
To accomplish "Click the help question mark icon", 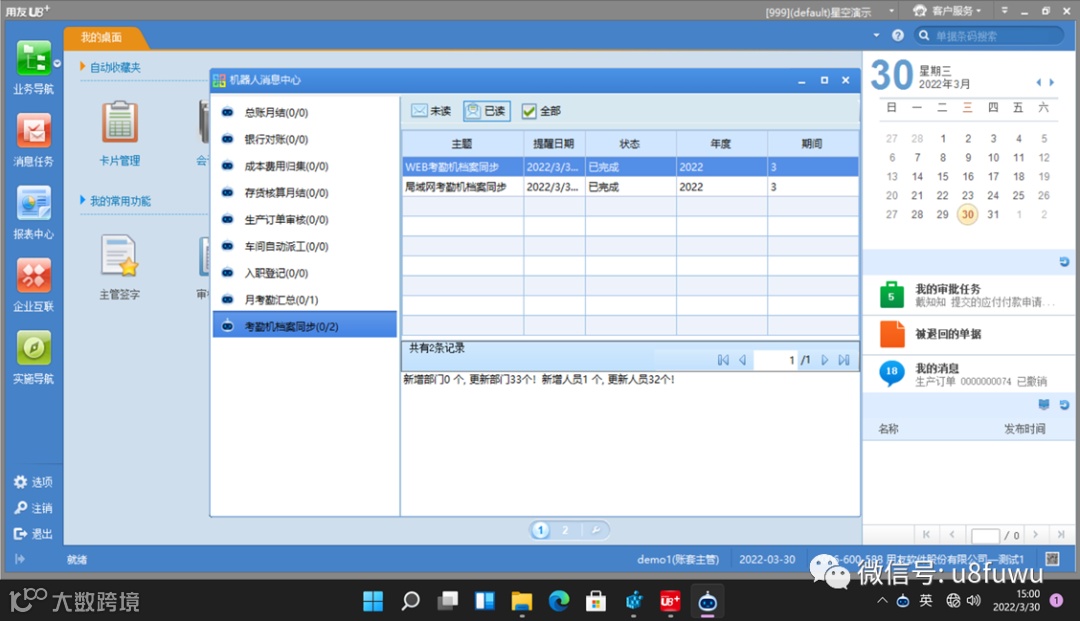I will (897, 35).
